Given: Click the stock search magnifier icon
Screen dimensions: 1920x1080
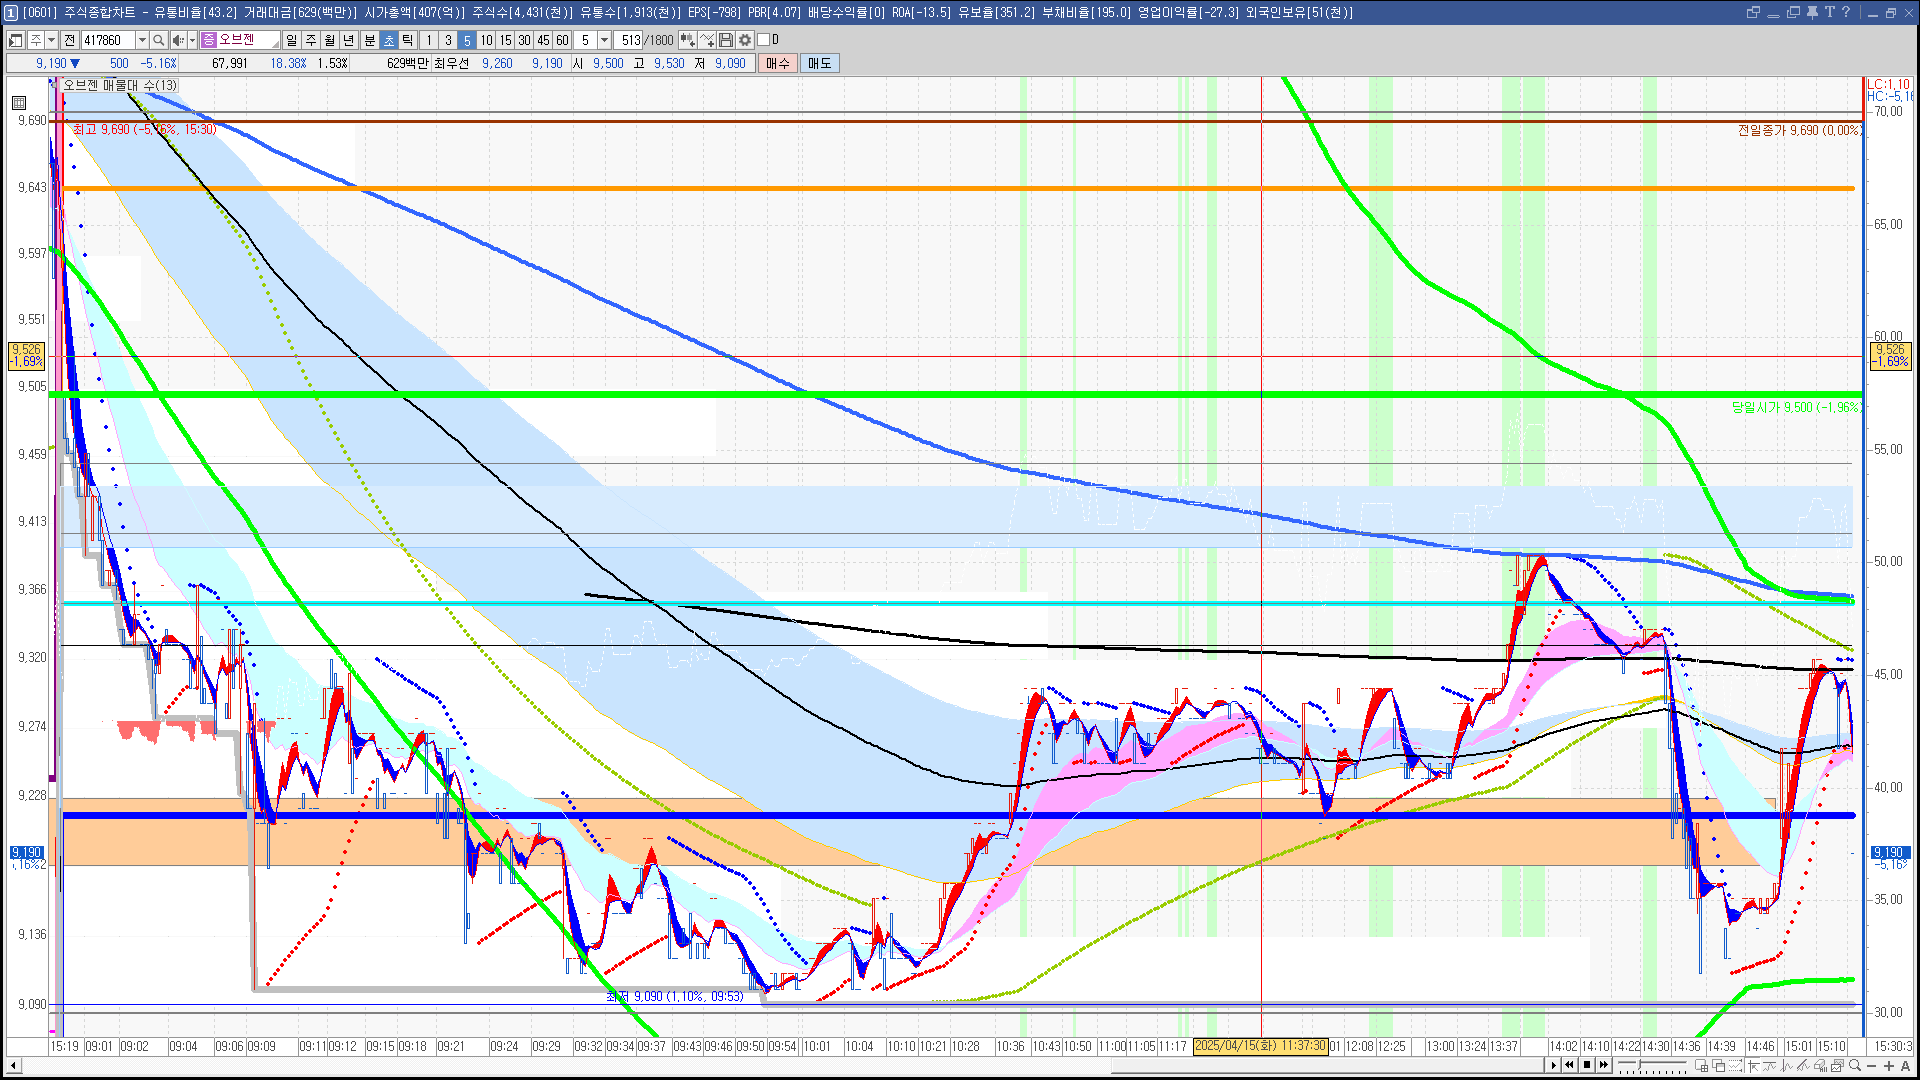Looking at the screenshot, I should (x=158, y=40).
